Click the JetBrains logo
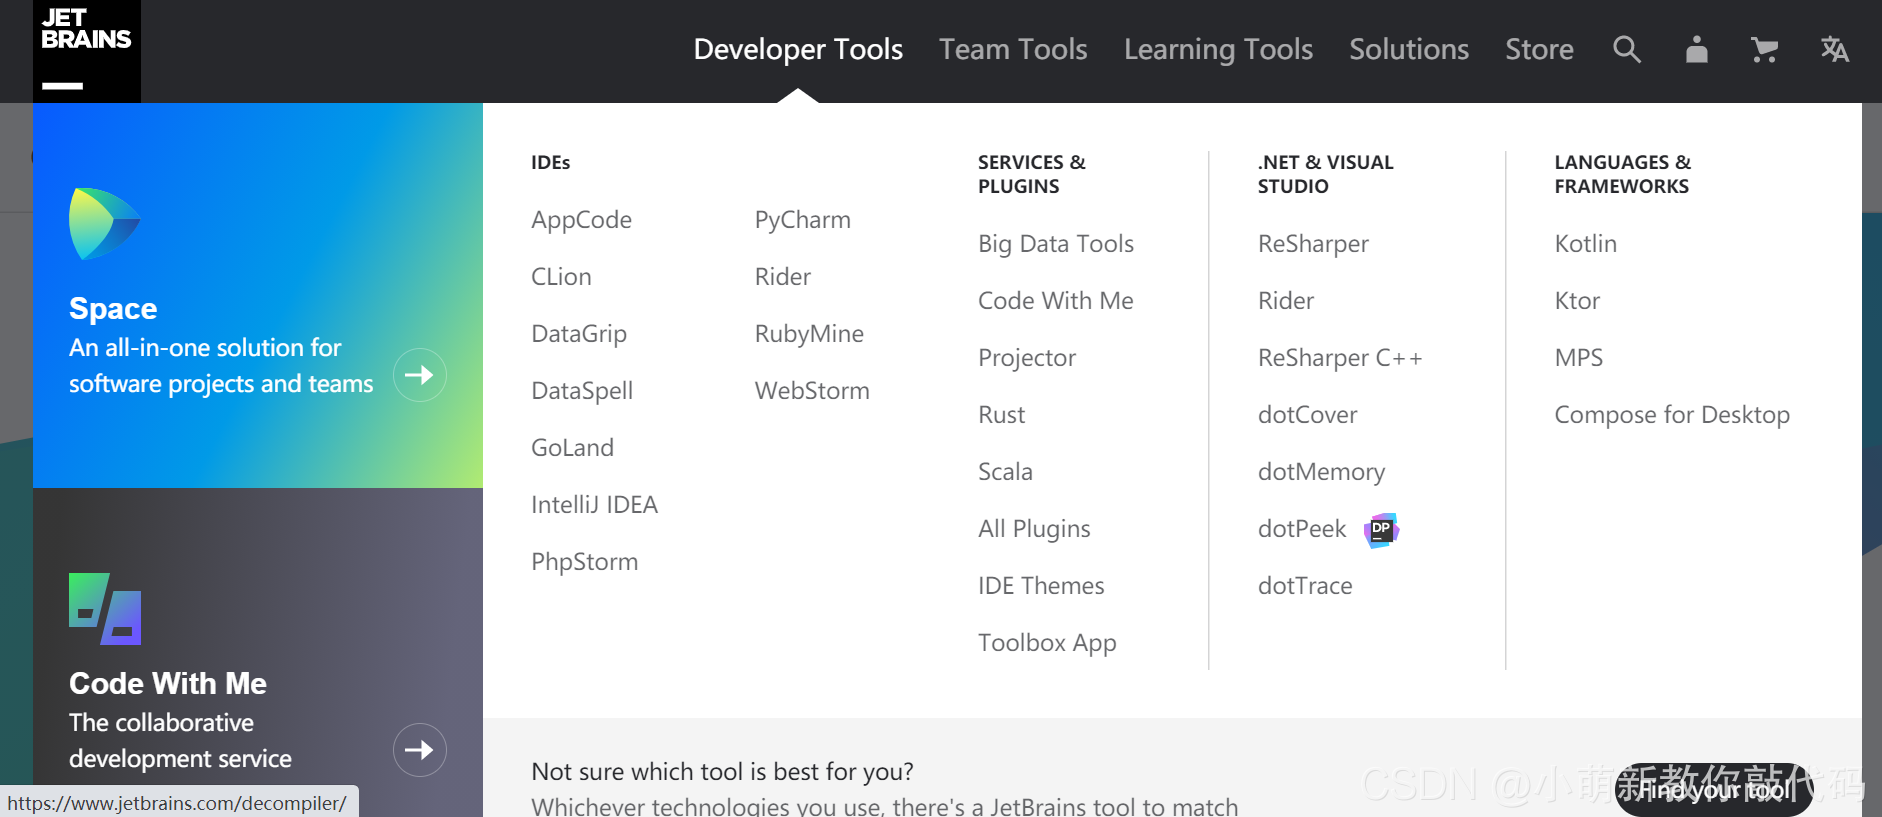The image size is (1882, 817). [x=87, y=51]
